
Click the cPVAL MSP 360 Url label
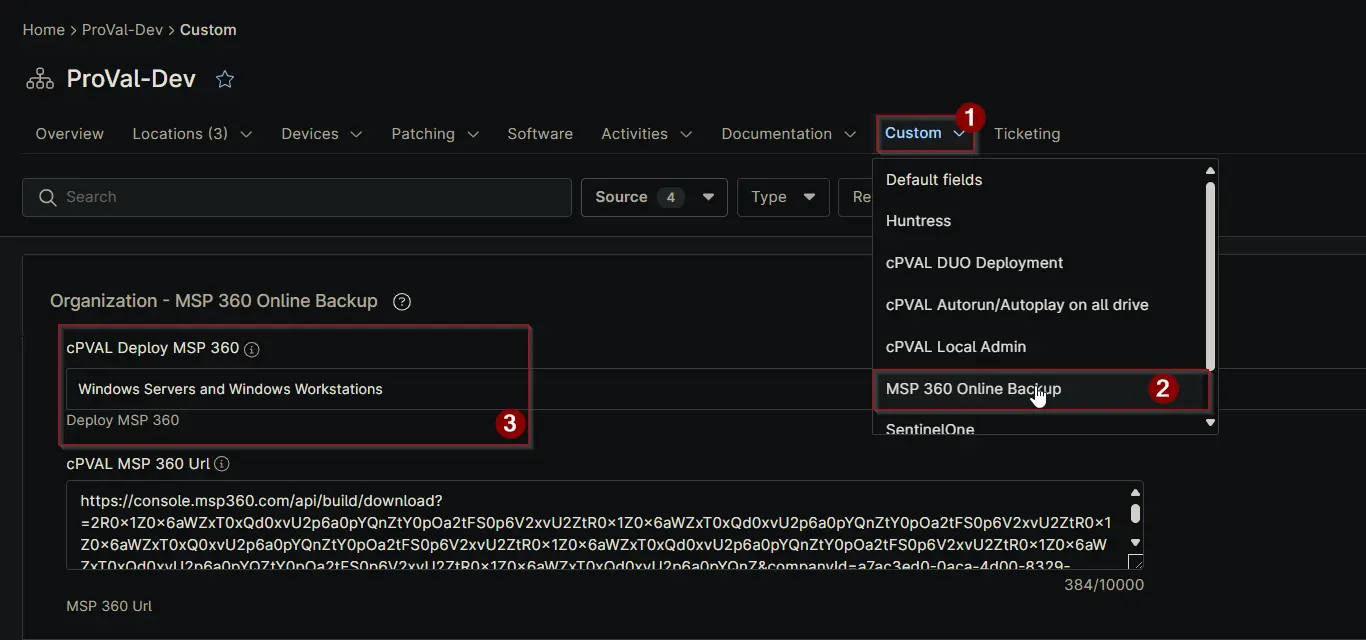coord(138,464)
